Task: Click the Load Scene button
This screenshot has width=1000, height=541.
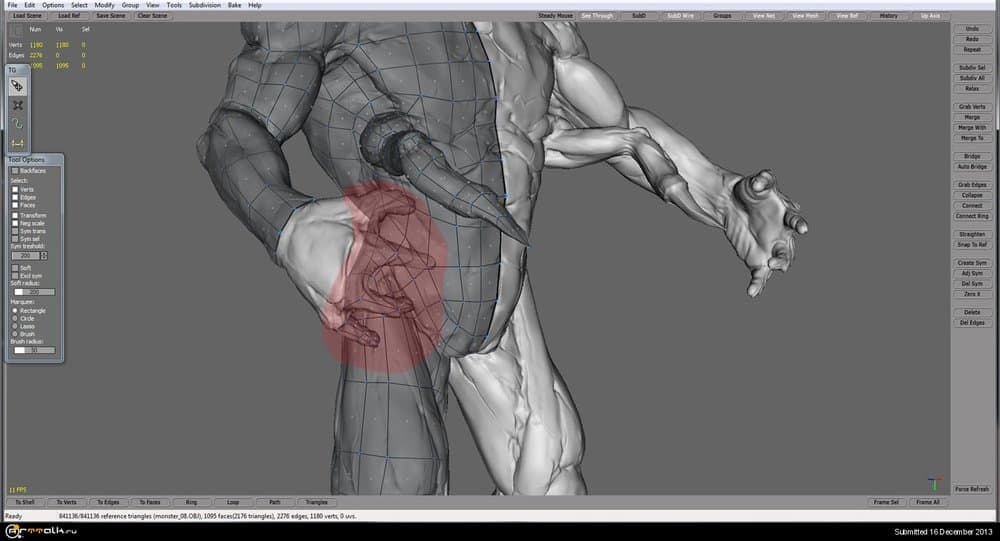Action: pyautogui.click(x=27, y=15)
